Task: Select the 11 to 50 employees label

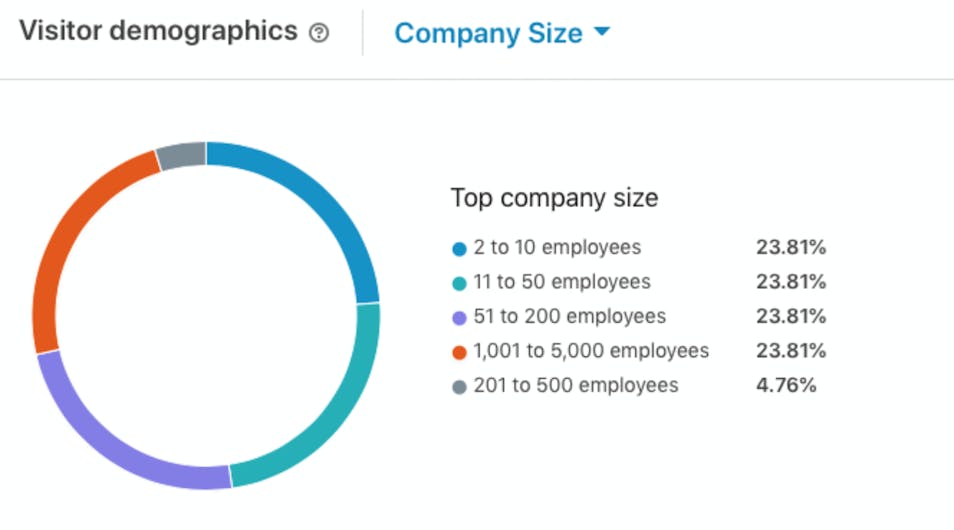Action: (562, 282)
